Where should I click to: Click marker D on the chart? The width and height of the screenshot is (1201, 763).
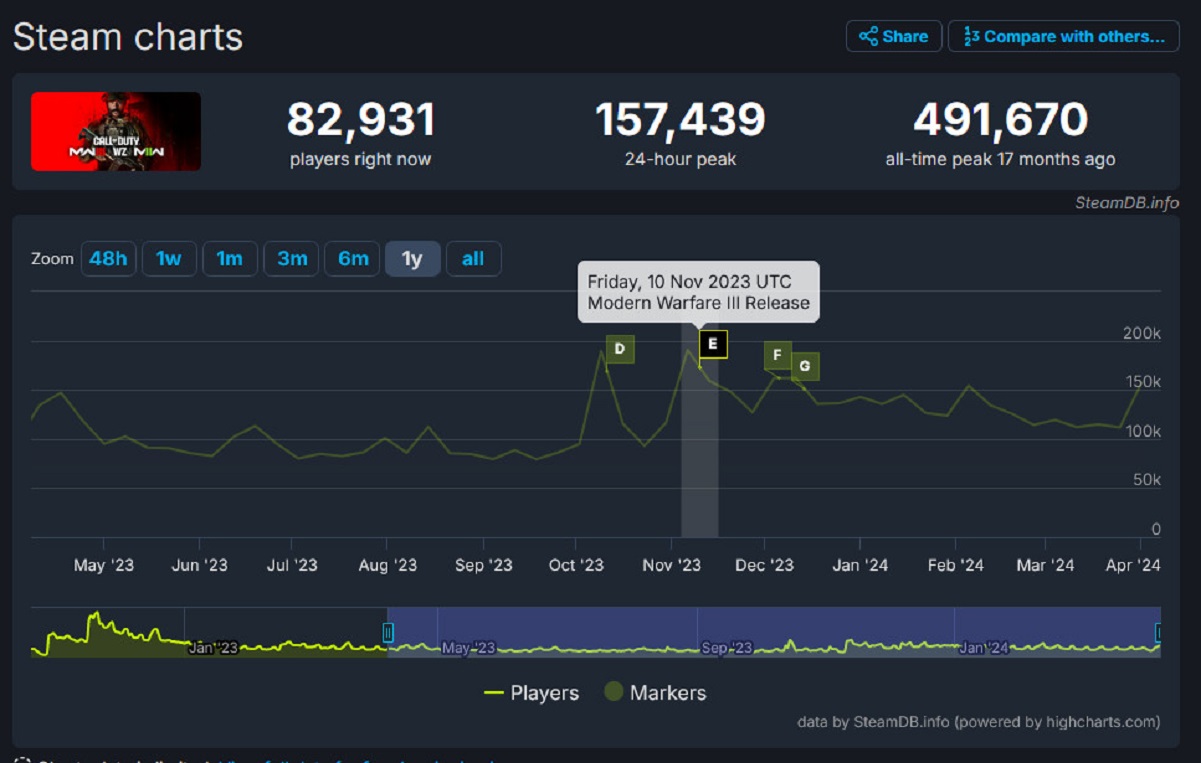tap(620, 349)
